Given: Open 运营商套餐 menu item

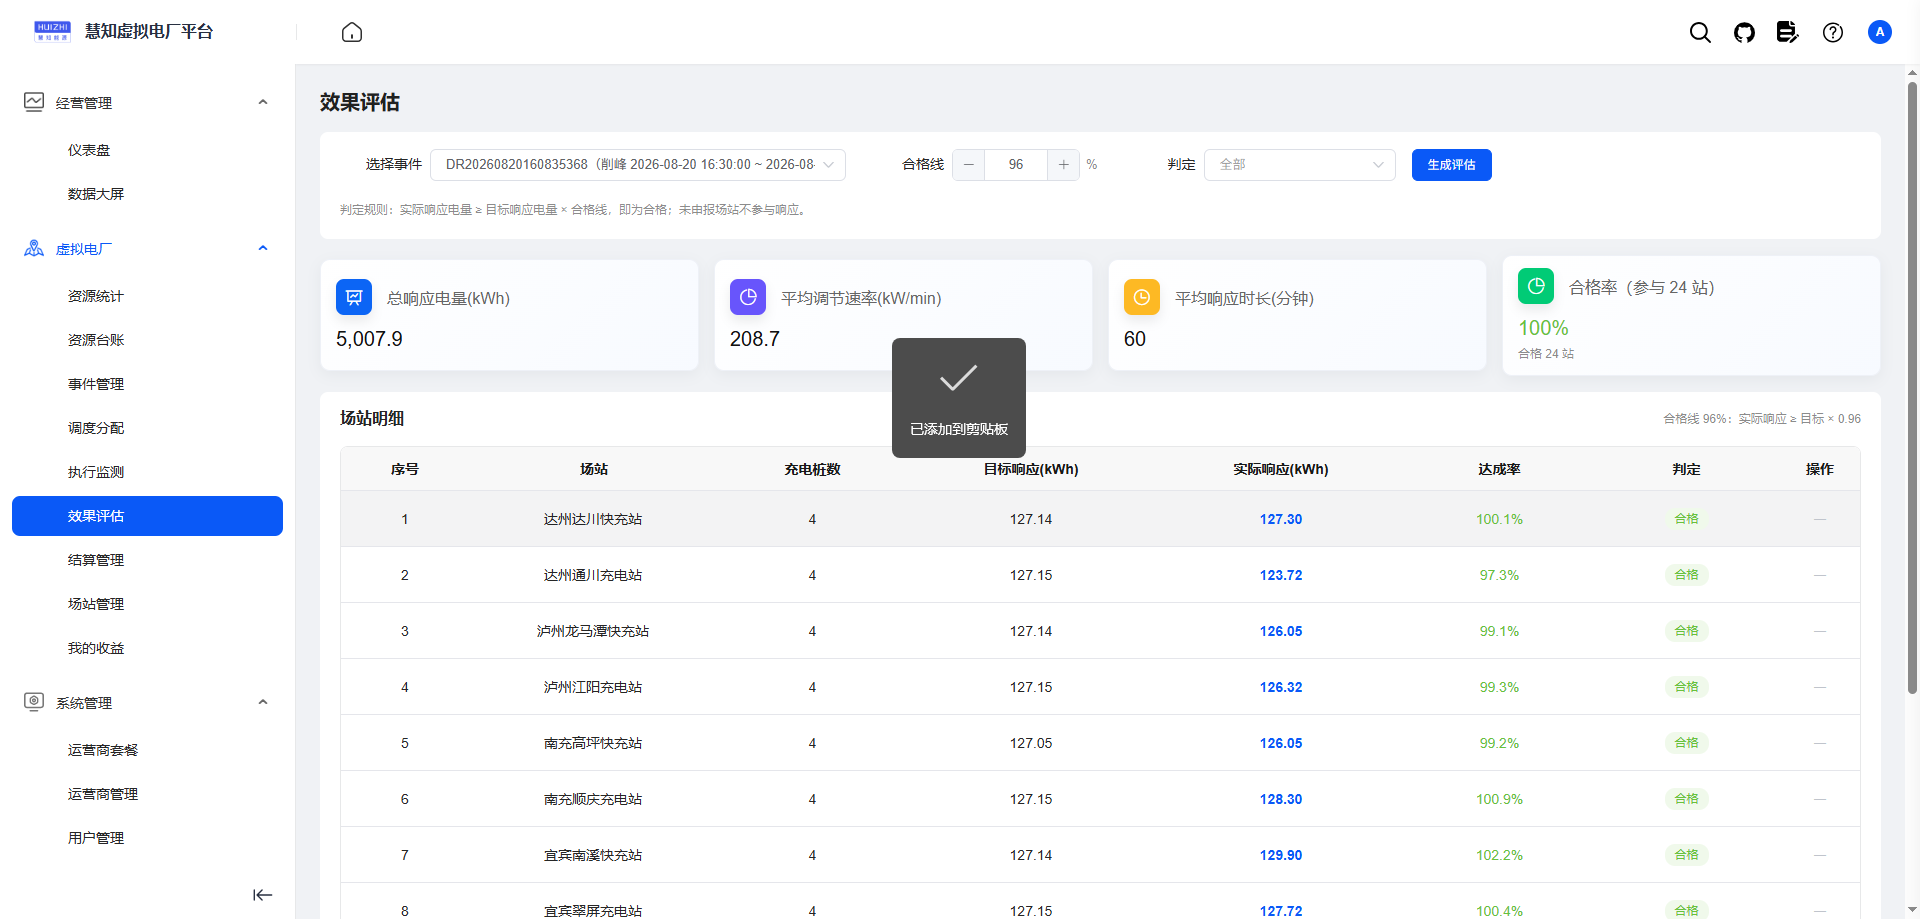Looking at the screenshot, I should 147,750.
